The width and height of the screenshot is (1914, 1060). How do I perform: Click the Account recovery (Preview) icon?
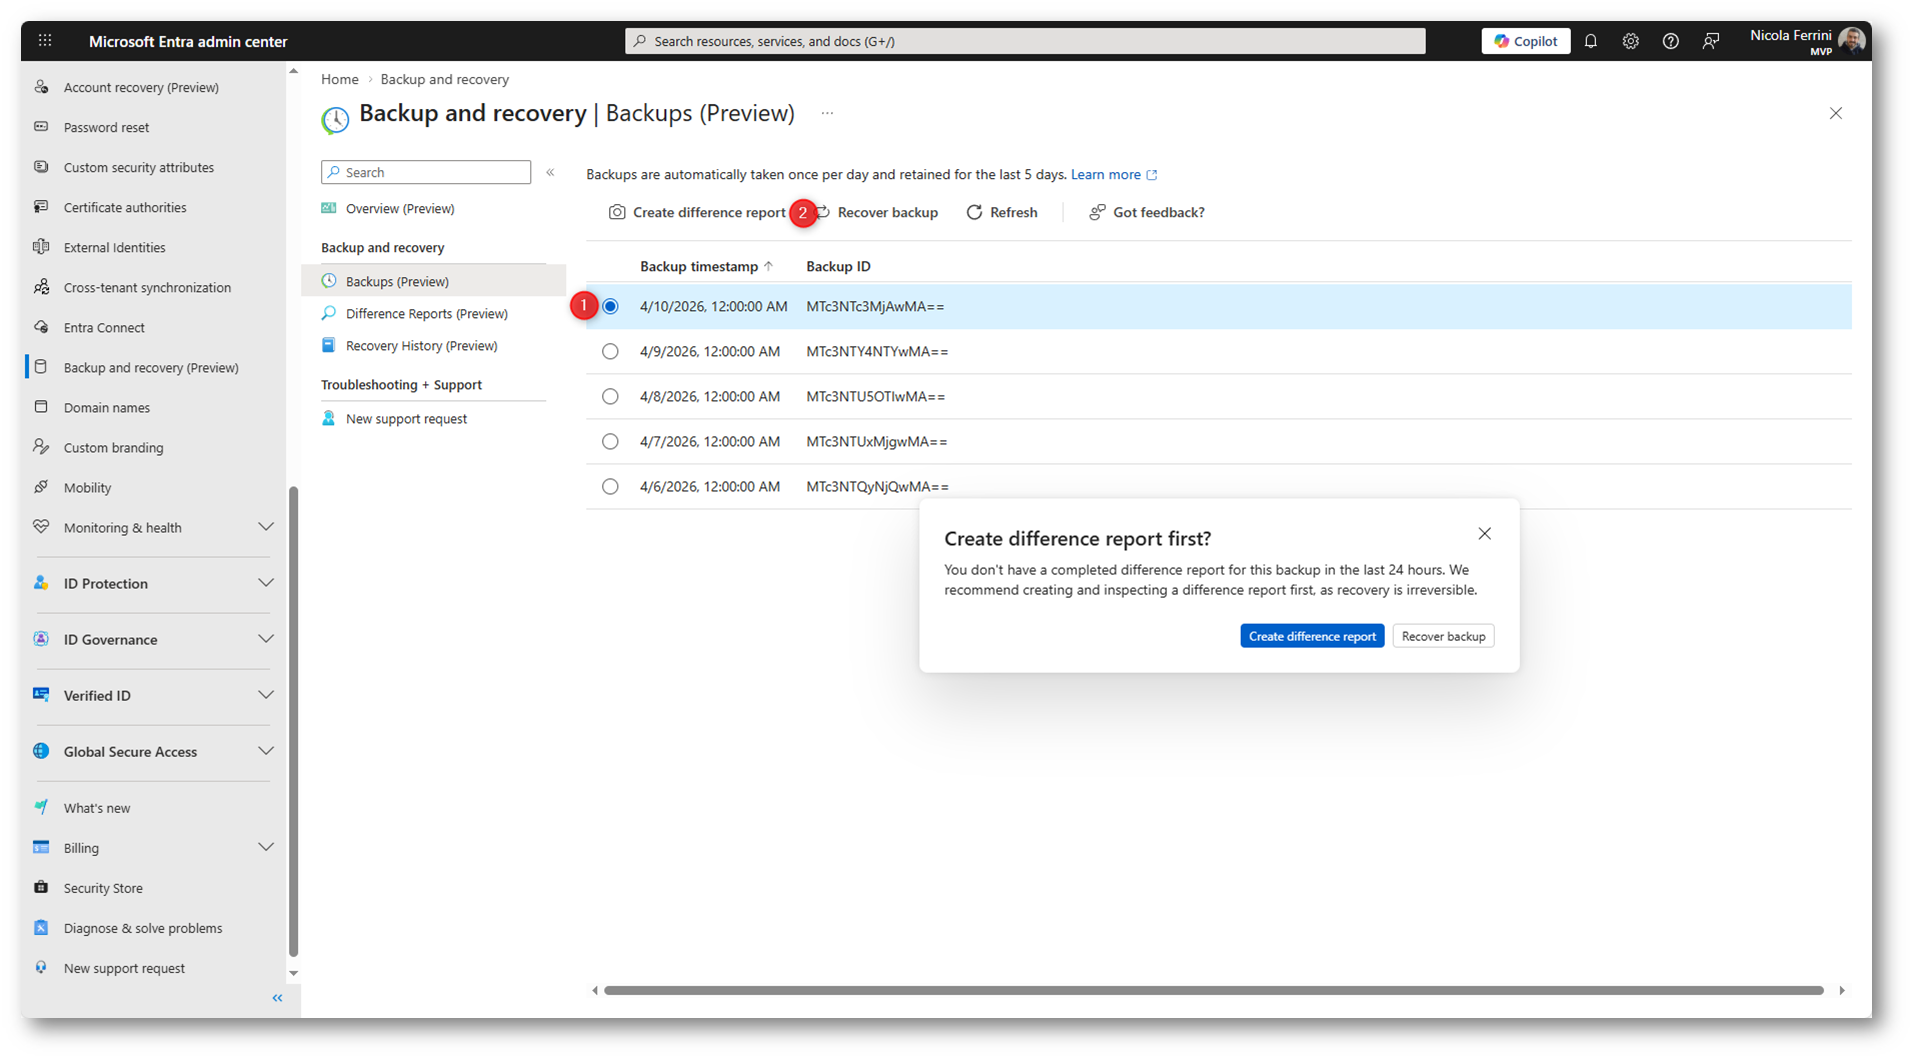(41, 87)
